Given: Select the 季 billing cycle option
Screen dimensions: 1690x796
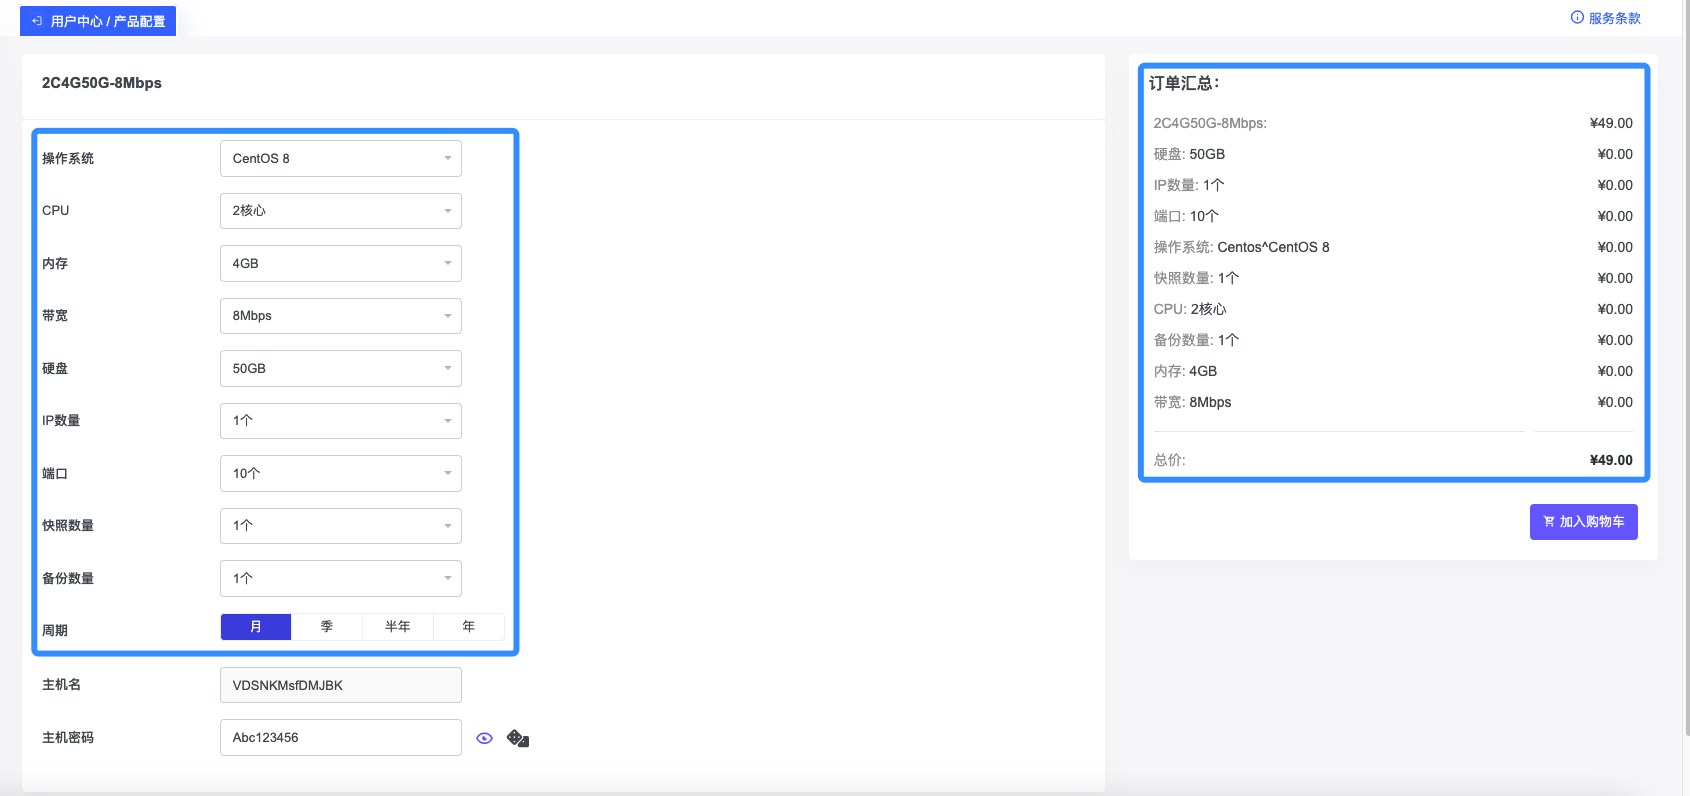Looking at the screenshot, I should [327, 627].
